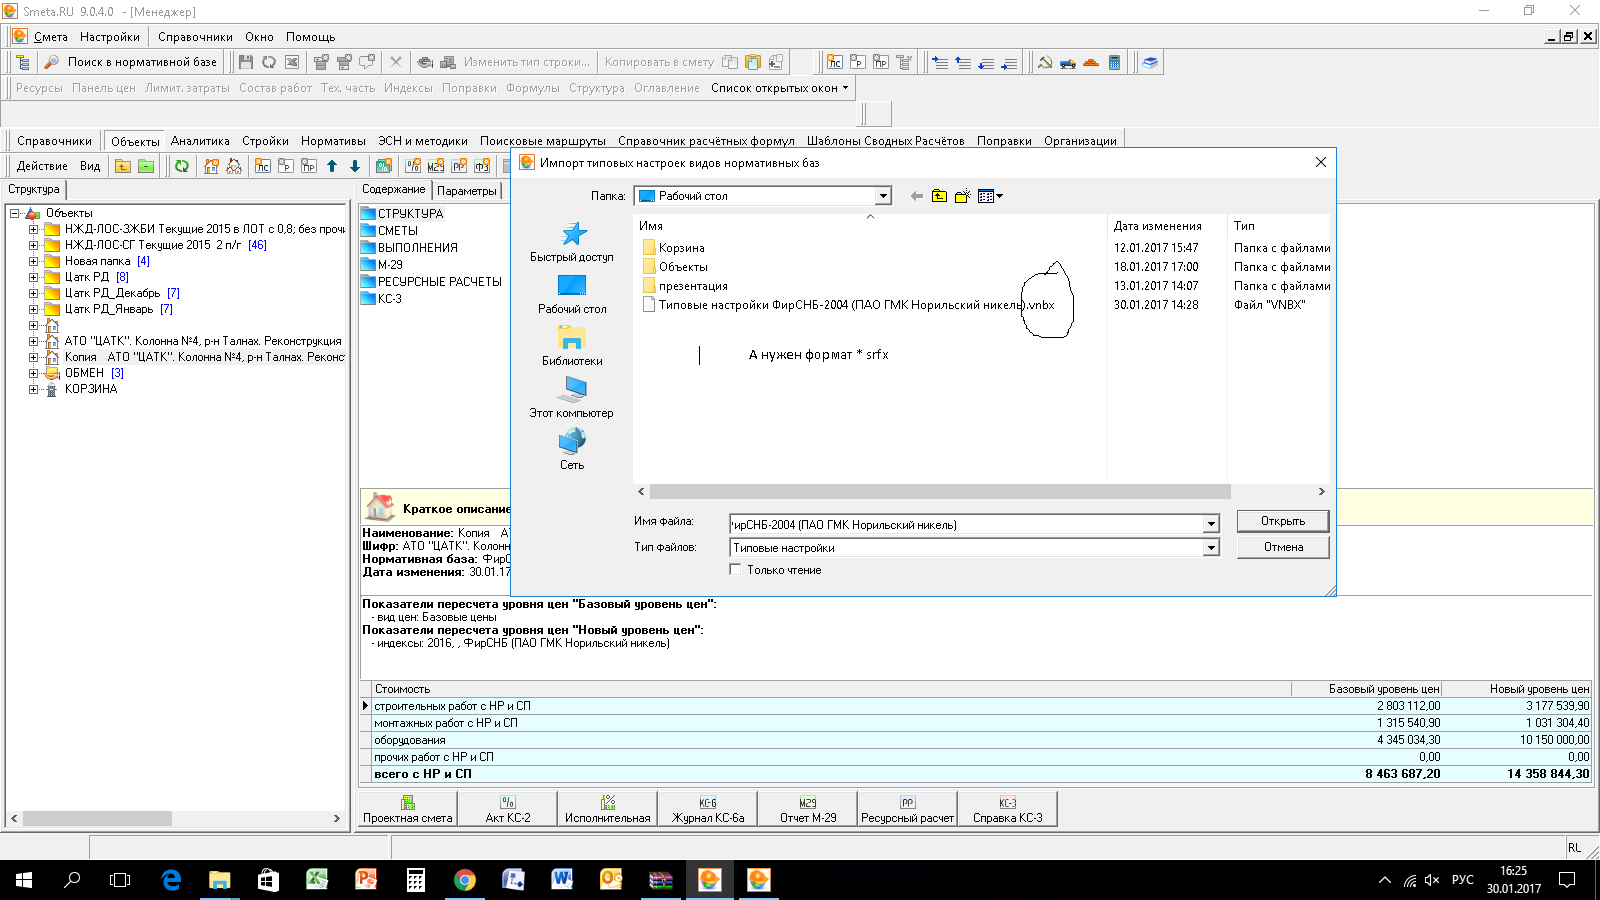Image resolution: width=1600 pixels, height=900 pixels.
Task: Switch to the Нормативы tab
Action: tap(333, 141)
